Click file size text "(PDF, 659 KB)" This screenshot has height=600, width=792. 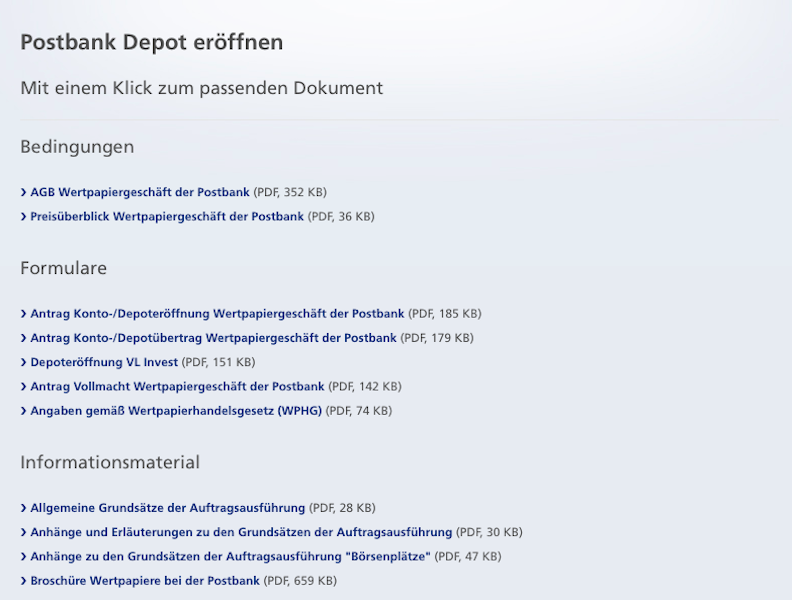coord(300,581)
